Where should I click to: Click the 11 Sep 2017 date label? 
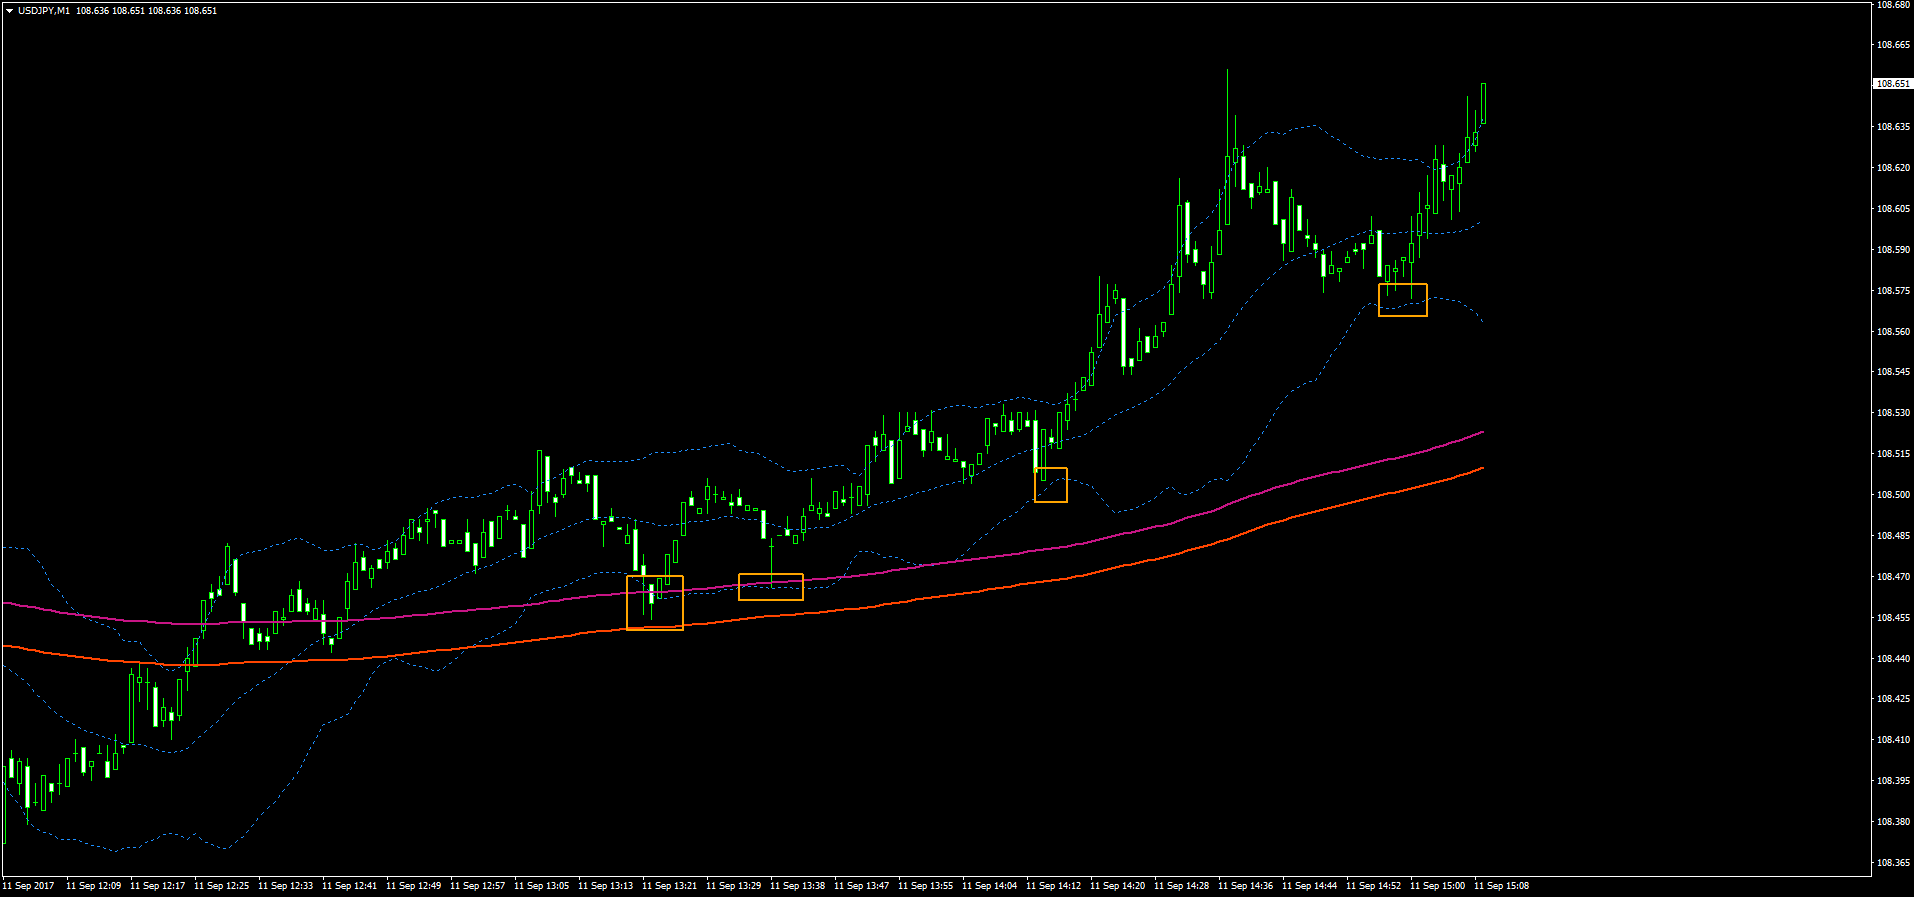click(29, 886)
